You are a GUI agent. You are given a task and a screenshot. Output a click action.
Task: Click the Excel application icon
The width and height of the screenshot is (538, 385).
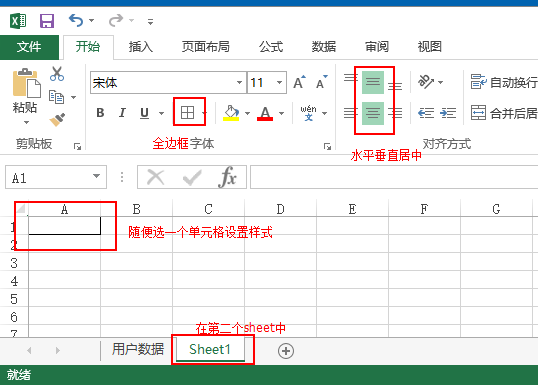tap(18, 21)
